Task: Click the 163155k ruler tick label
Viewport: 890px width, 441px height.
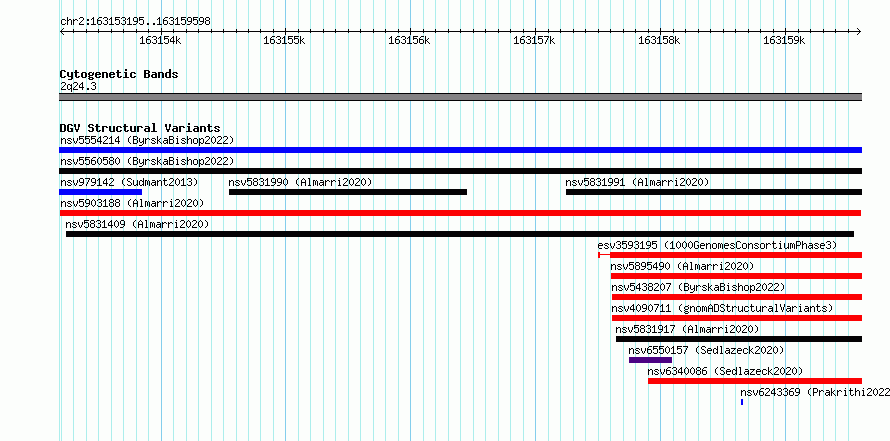Action: pos(284,40)
